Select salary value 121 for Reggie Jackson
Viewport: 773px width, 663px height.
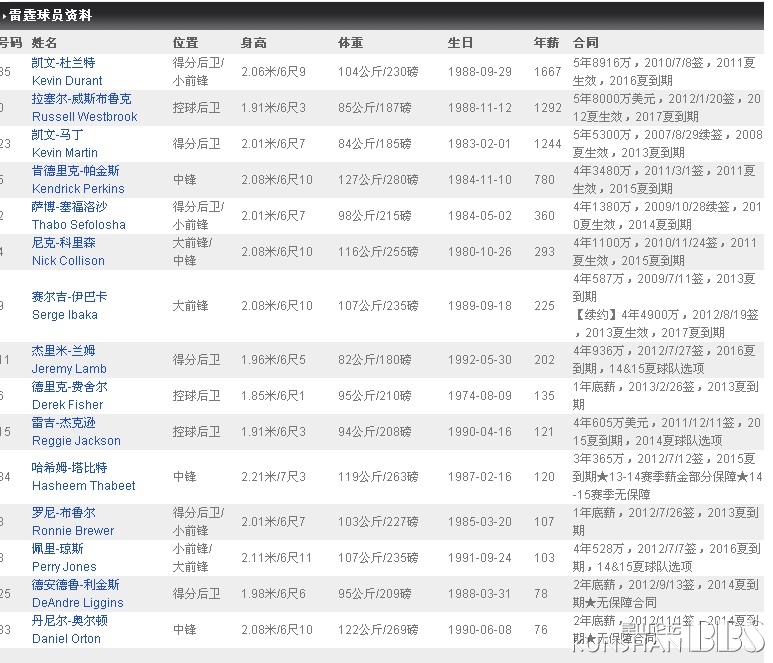pyautogui.click(x=544, y=431)
